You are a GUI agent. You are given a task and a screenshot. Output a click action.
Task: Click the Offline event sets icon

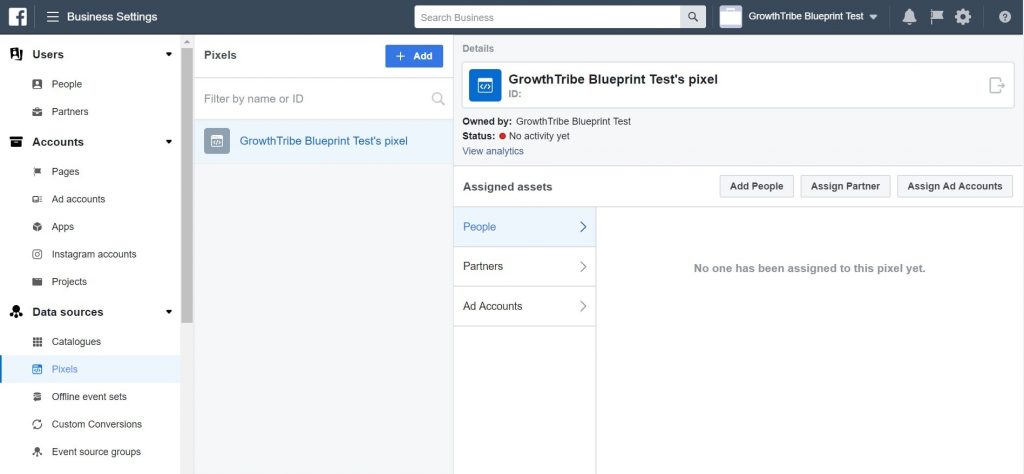(x=37, y=396)
